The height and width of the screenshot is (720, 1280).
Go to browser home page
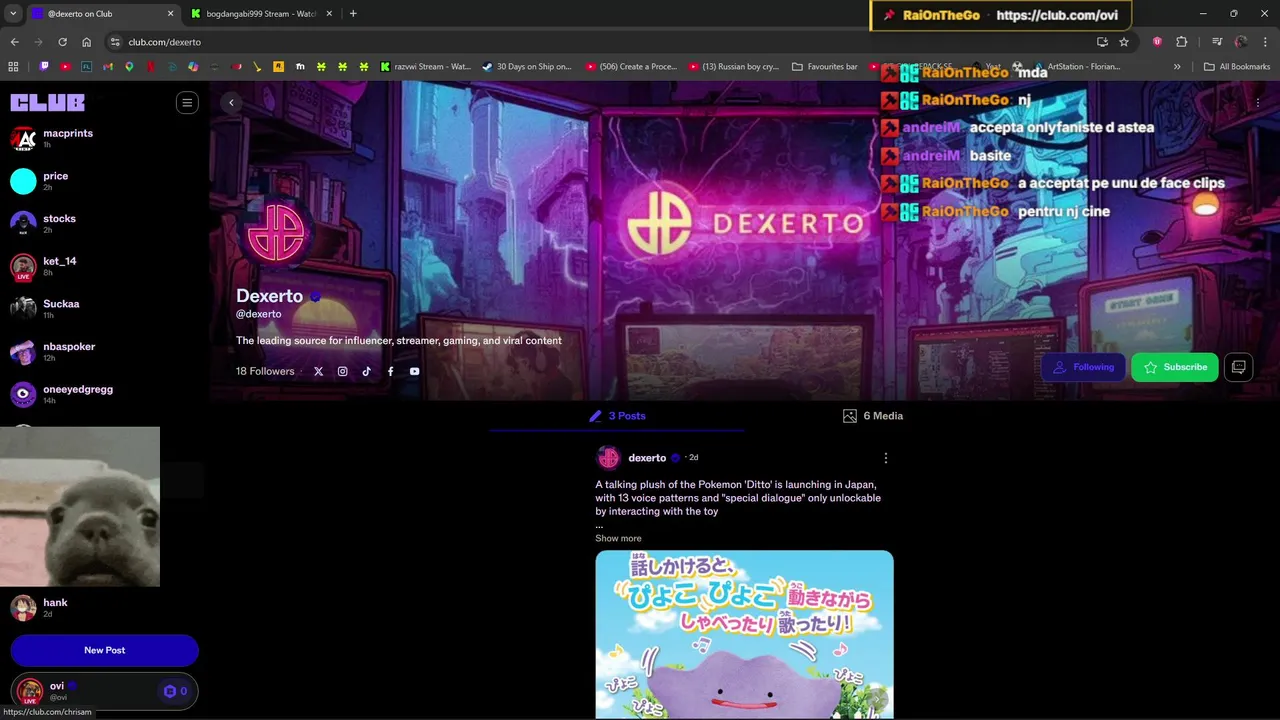click(x=86, y=42)
